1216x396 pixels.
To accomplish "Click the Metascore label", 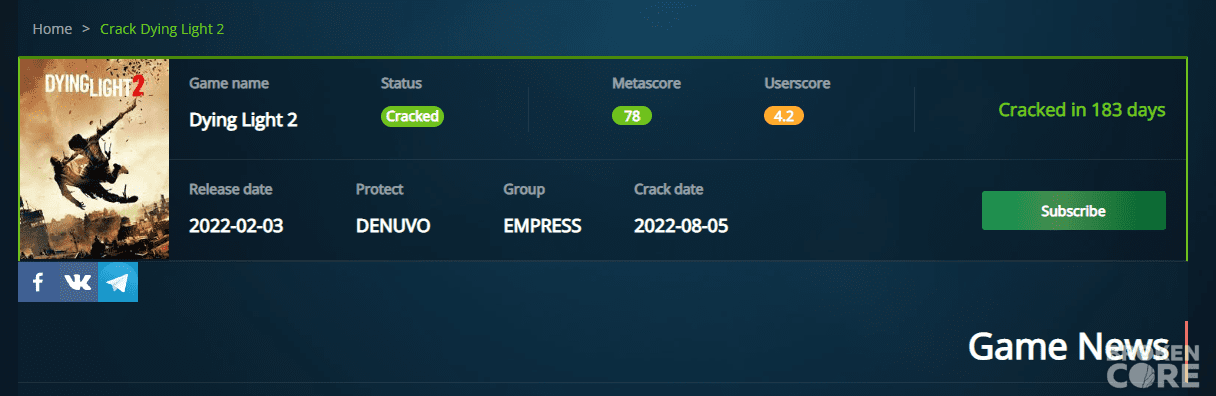I will [x=646, y=84].
